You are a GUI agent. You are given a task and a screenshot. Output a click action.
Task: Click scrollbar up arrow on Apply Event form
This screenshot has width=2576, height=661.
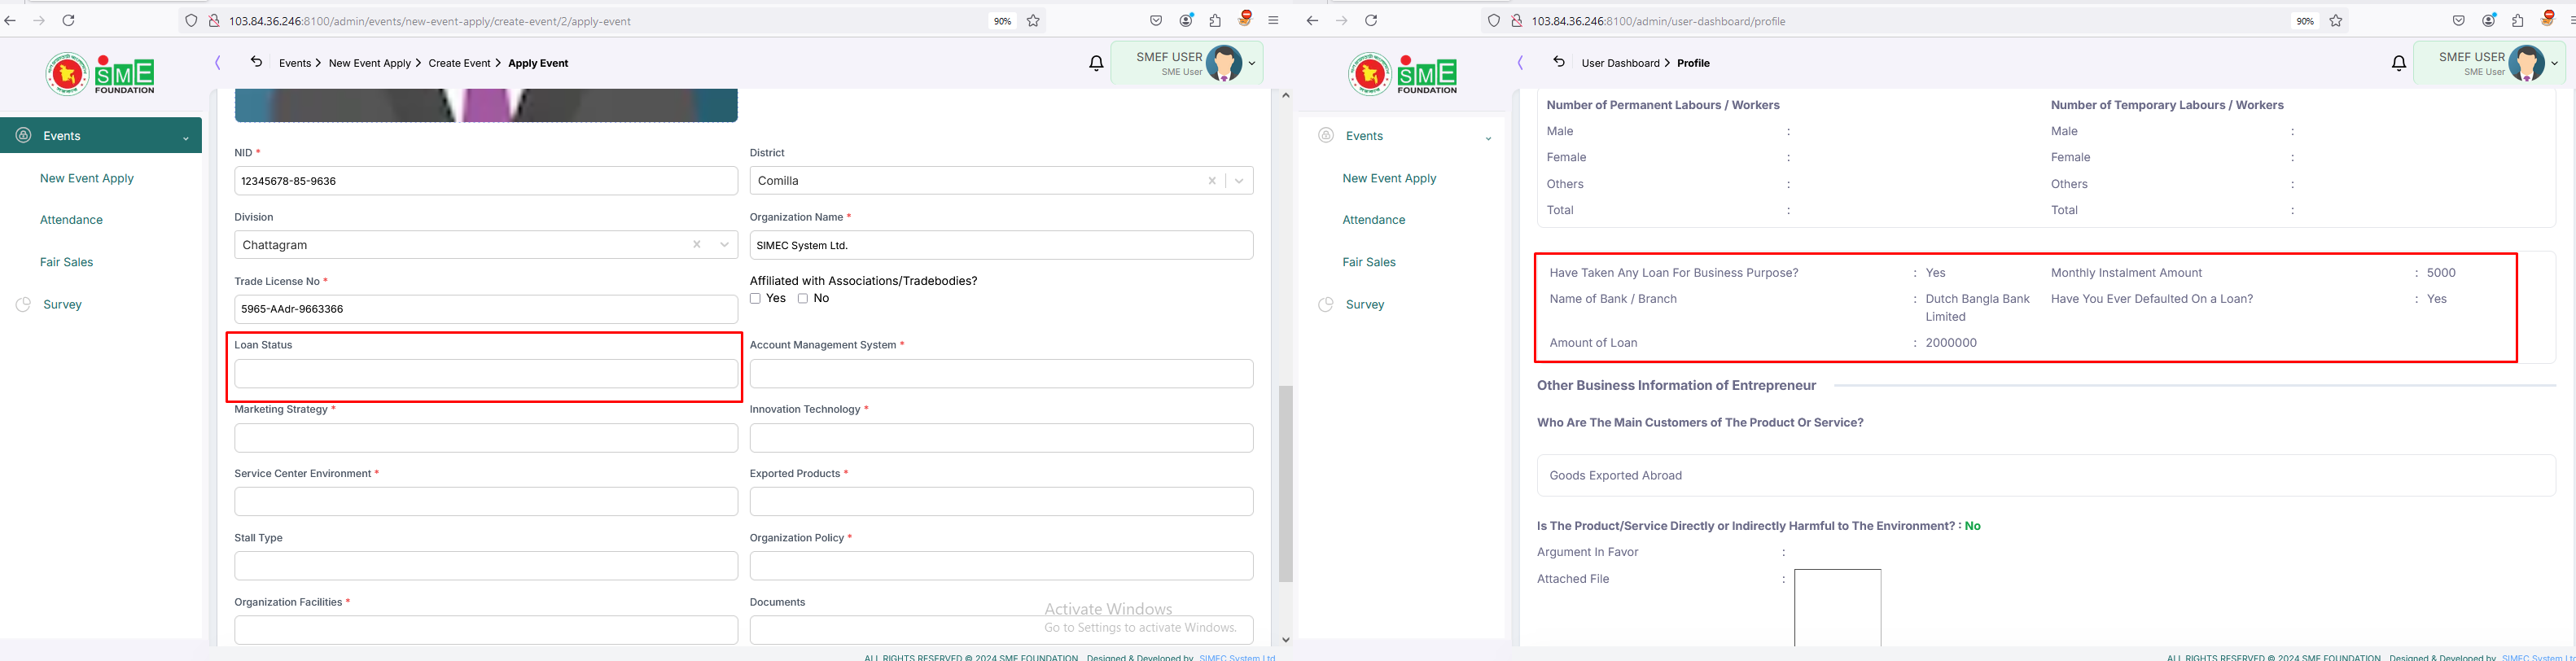pyautogui.click(x=1286, y=95)
